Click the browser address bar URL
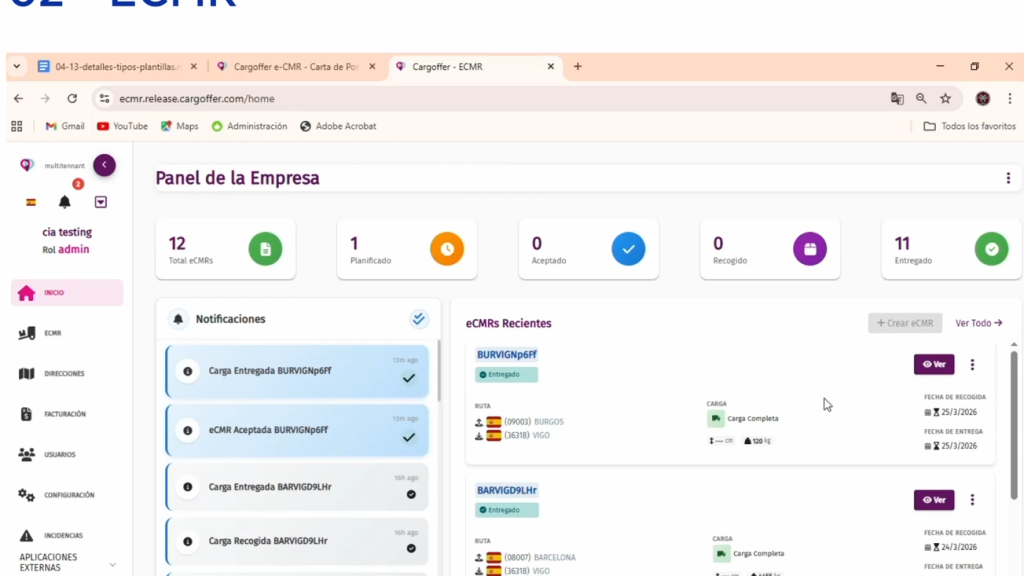The width and height of the screenshot is (1024, 576). click(197, 99)
